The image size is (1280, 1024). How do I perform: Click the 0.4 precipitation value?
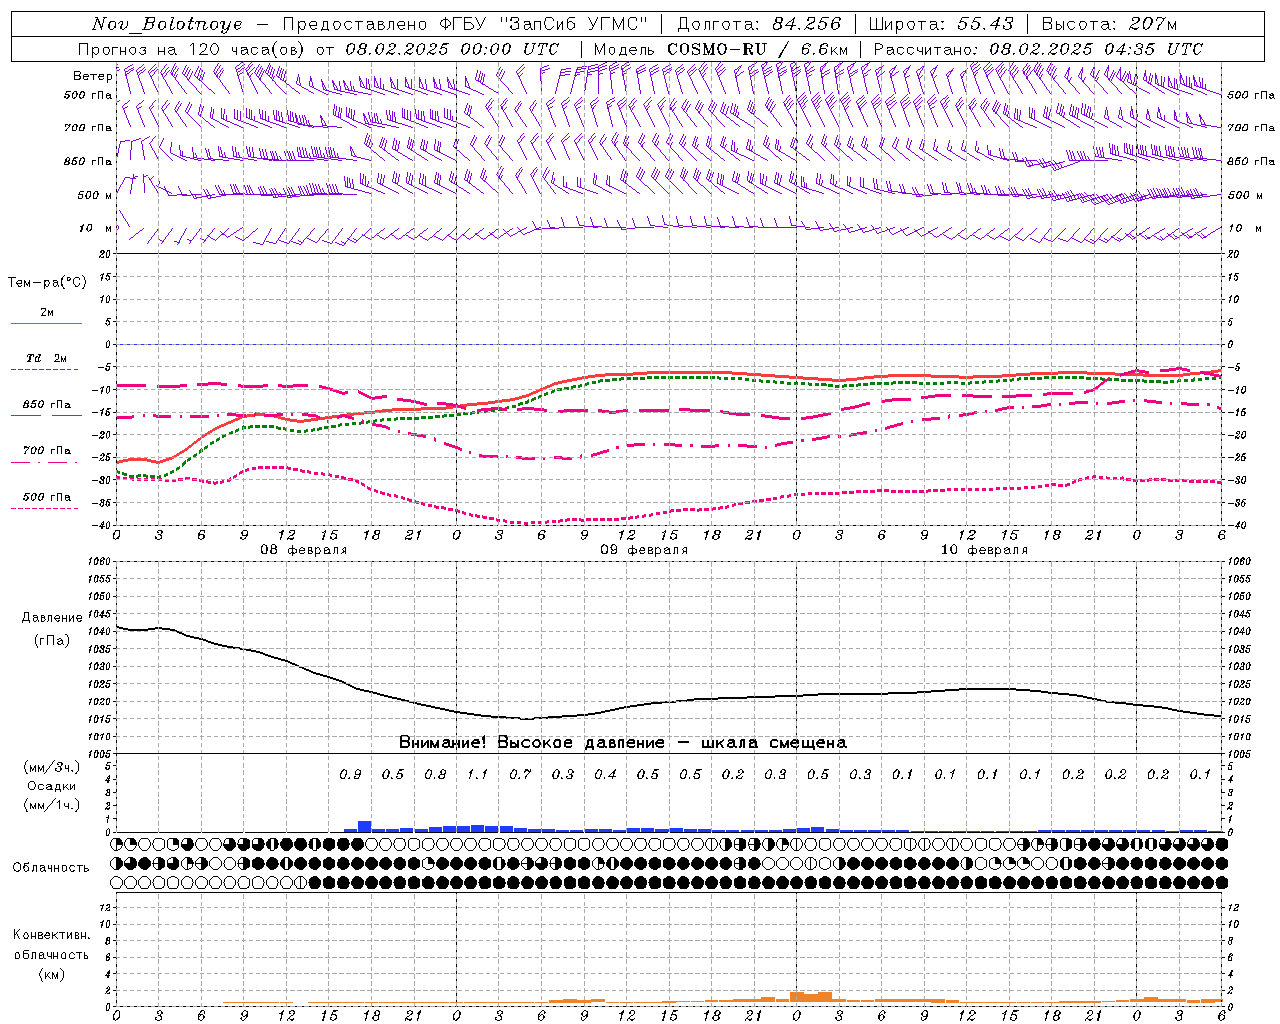click(605, 775)
